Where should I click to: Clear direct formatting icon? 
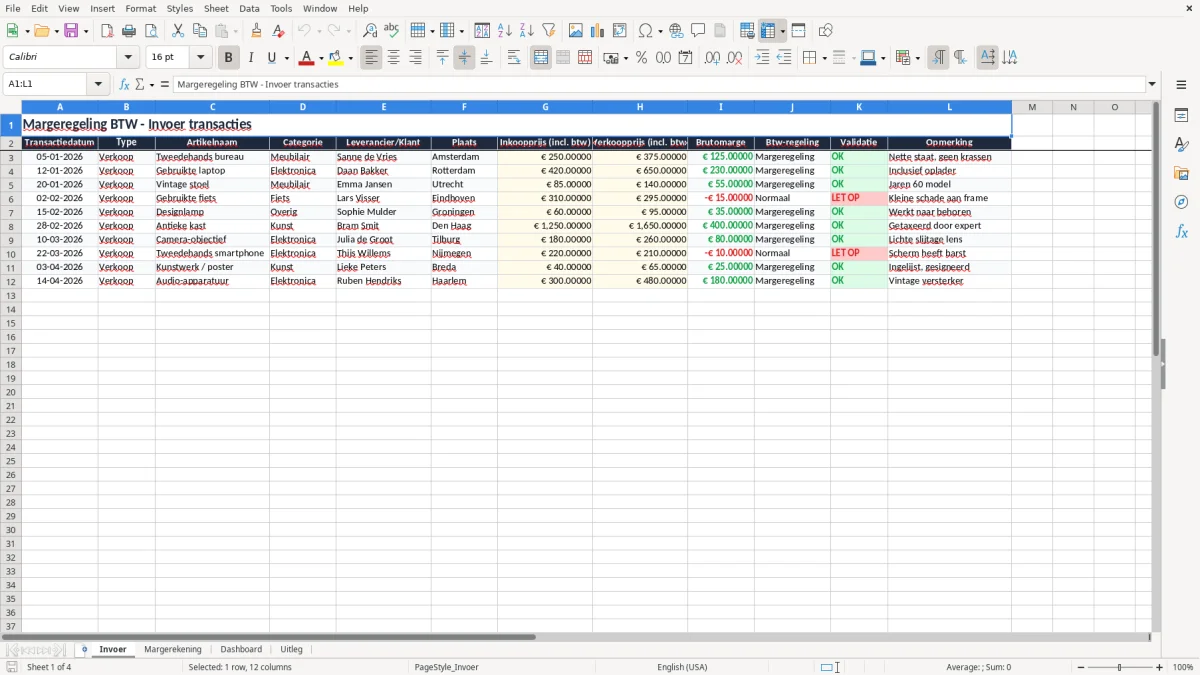click(x=279, y=31)
